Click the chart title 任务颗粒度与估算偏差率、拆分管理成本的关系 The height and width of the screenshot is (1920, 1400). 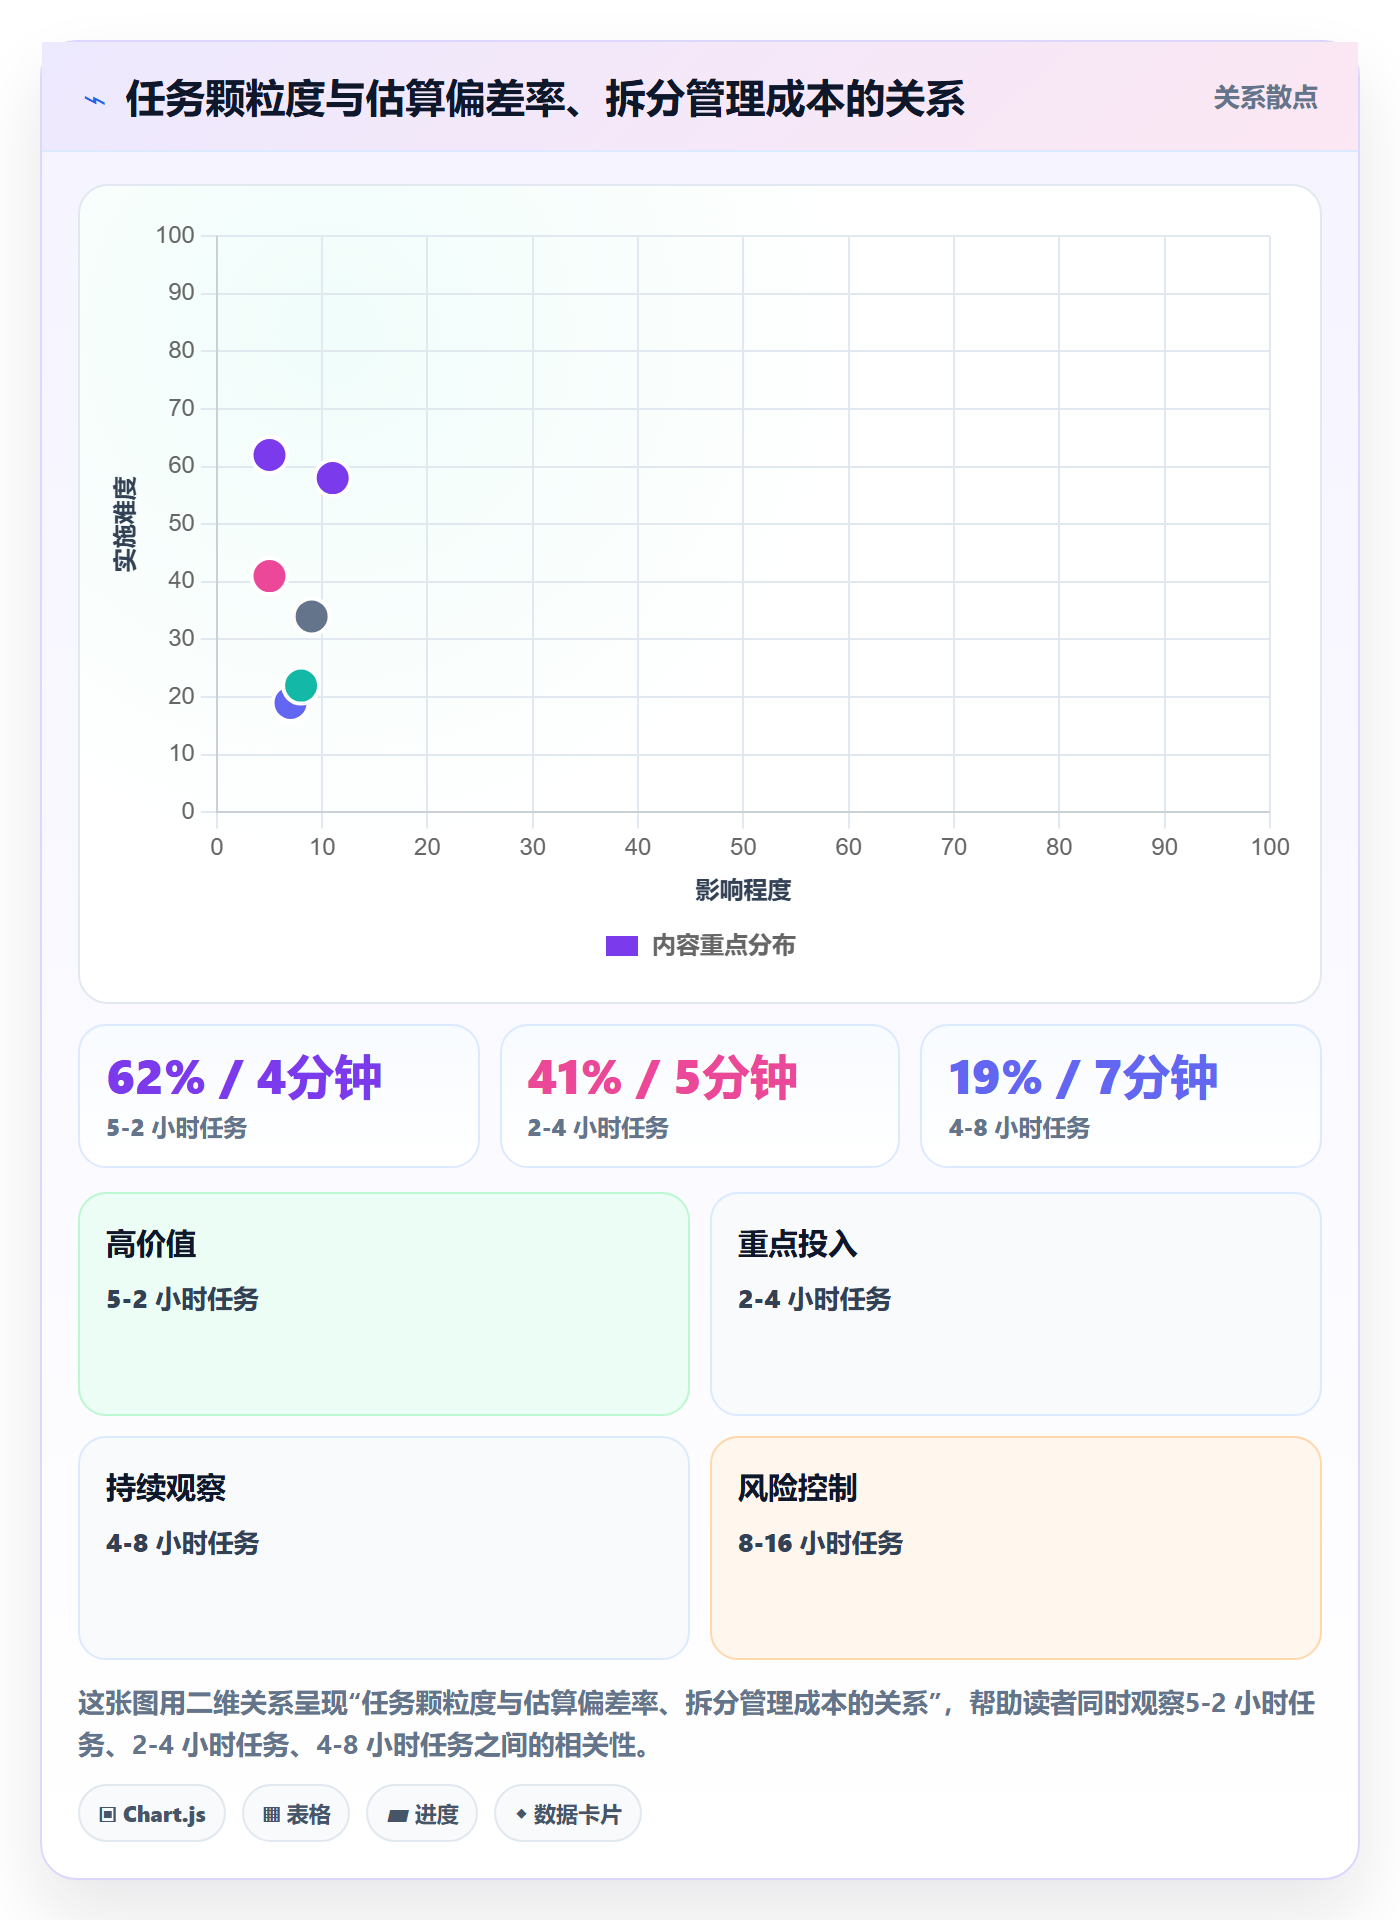click(545, 99)
